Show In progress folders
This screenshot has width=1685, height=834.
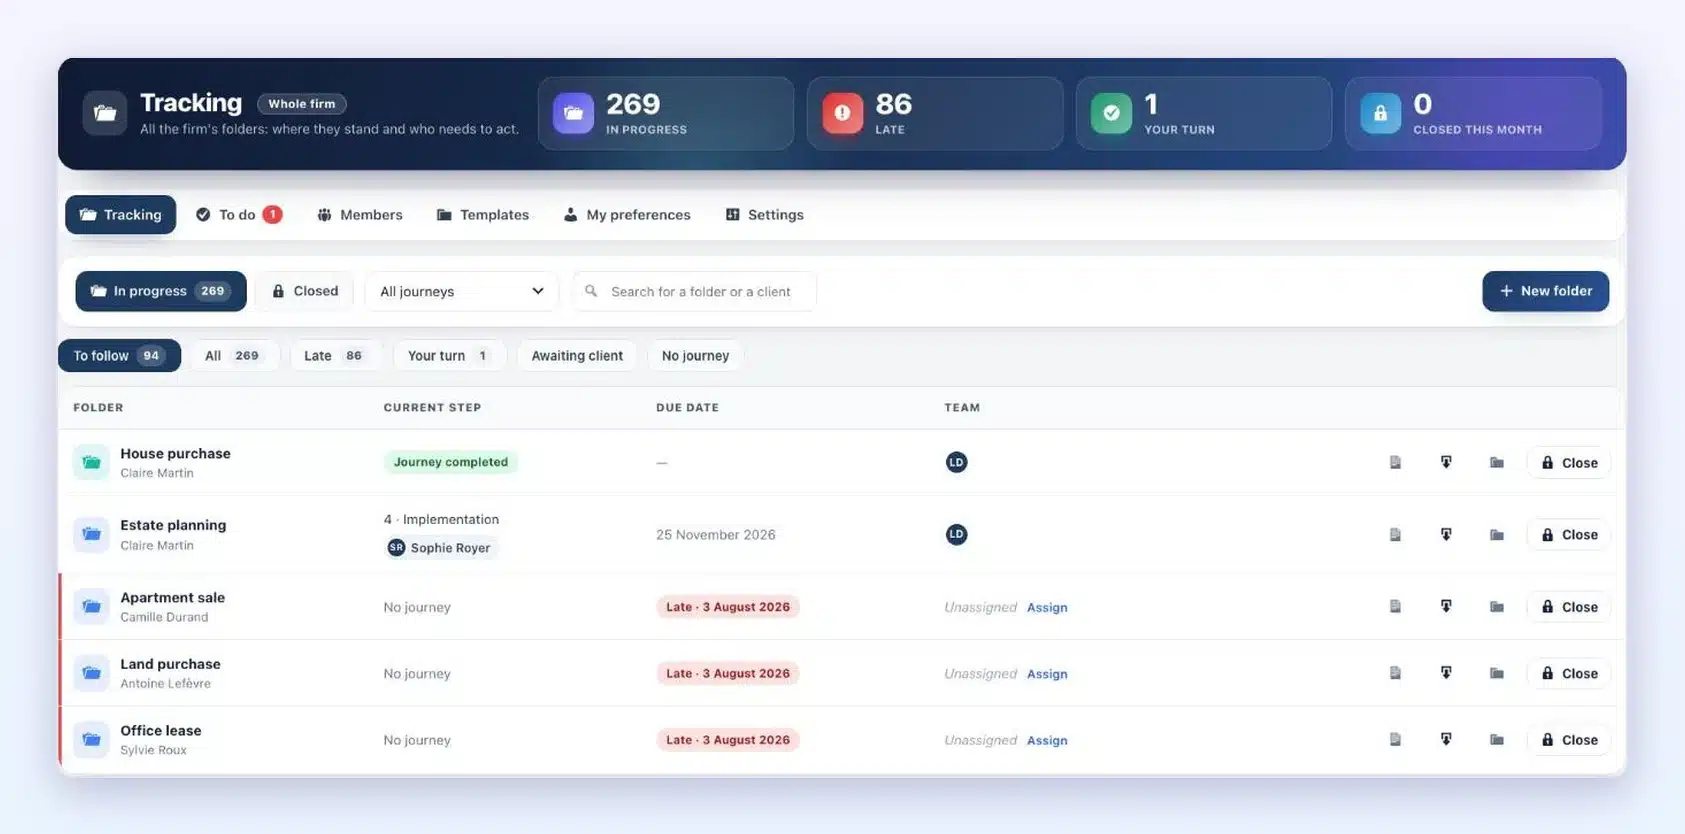click(x=161, y=291)
